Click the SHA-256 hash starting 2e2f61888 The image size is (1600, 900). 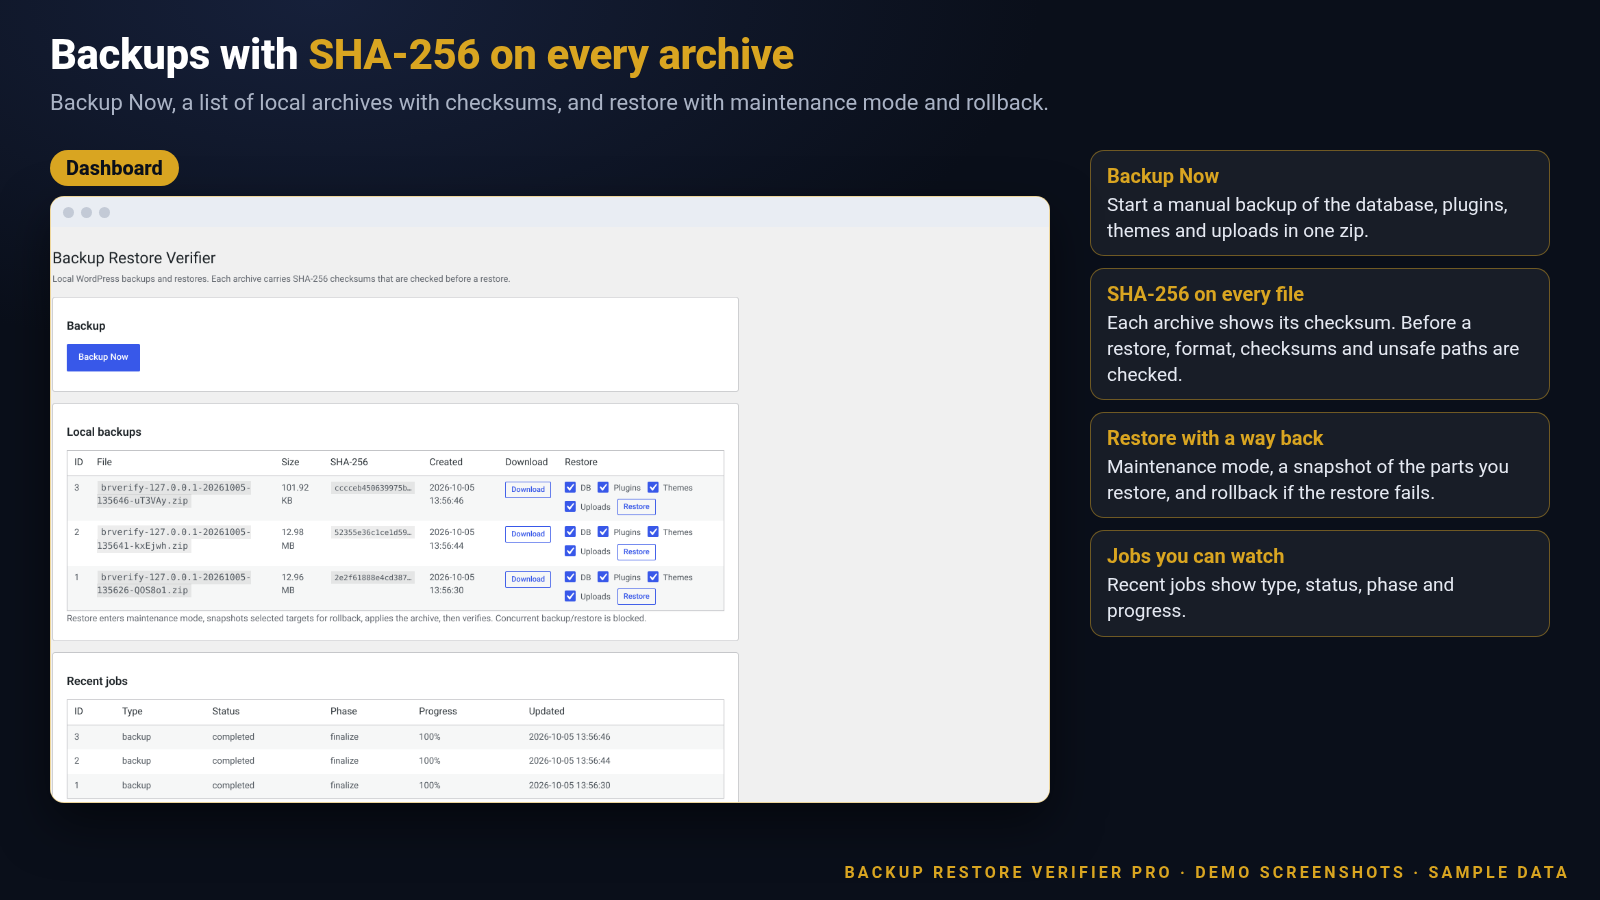[x=372, y=577]
